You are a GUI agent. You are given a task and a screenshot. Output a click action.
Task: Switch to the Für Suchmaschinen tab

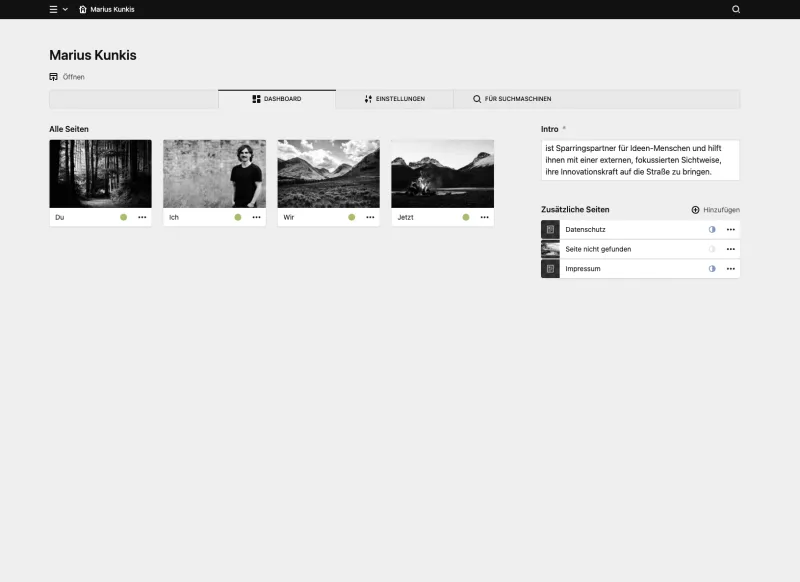coord(512,98)
